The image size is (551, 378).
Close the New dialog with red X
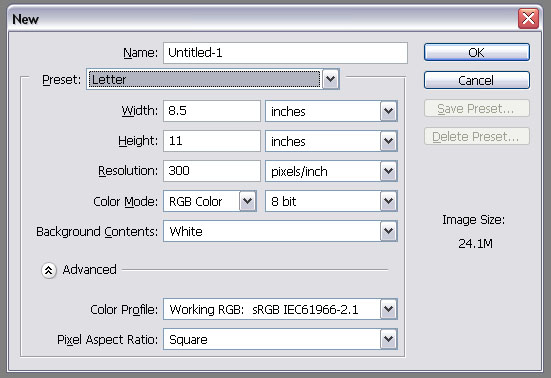(528, 19)
